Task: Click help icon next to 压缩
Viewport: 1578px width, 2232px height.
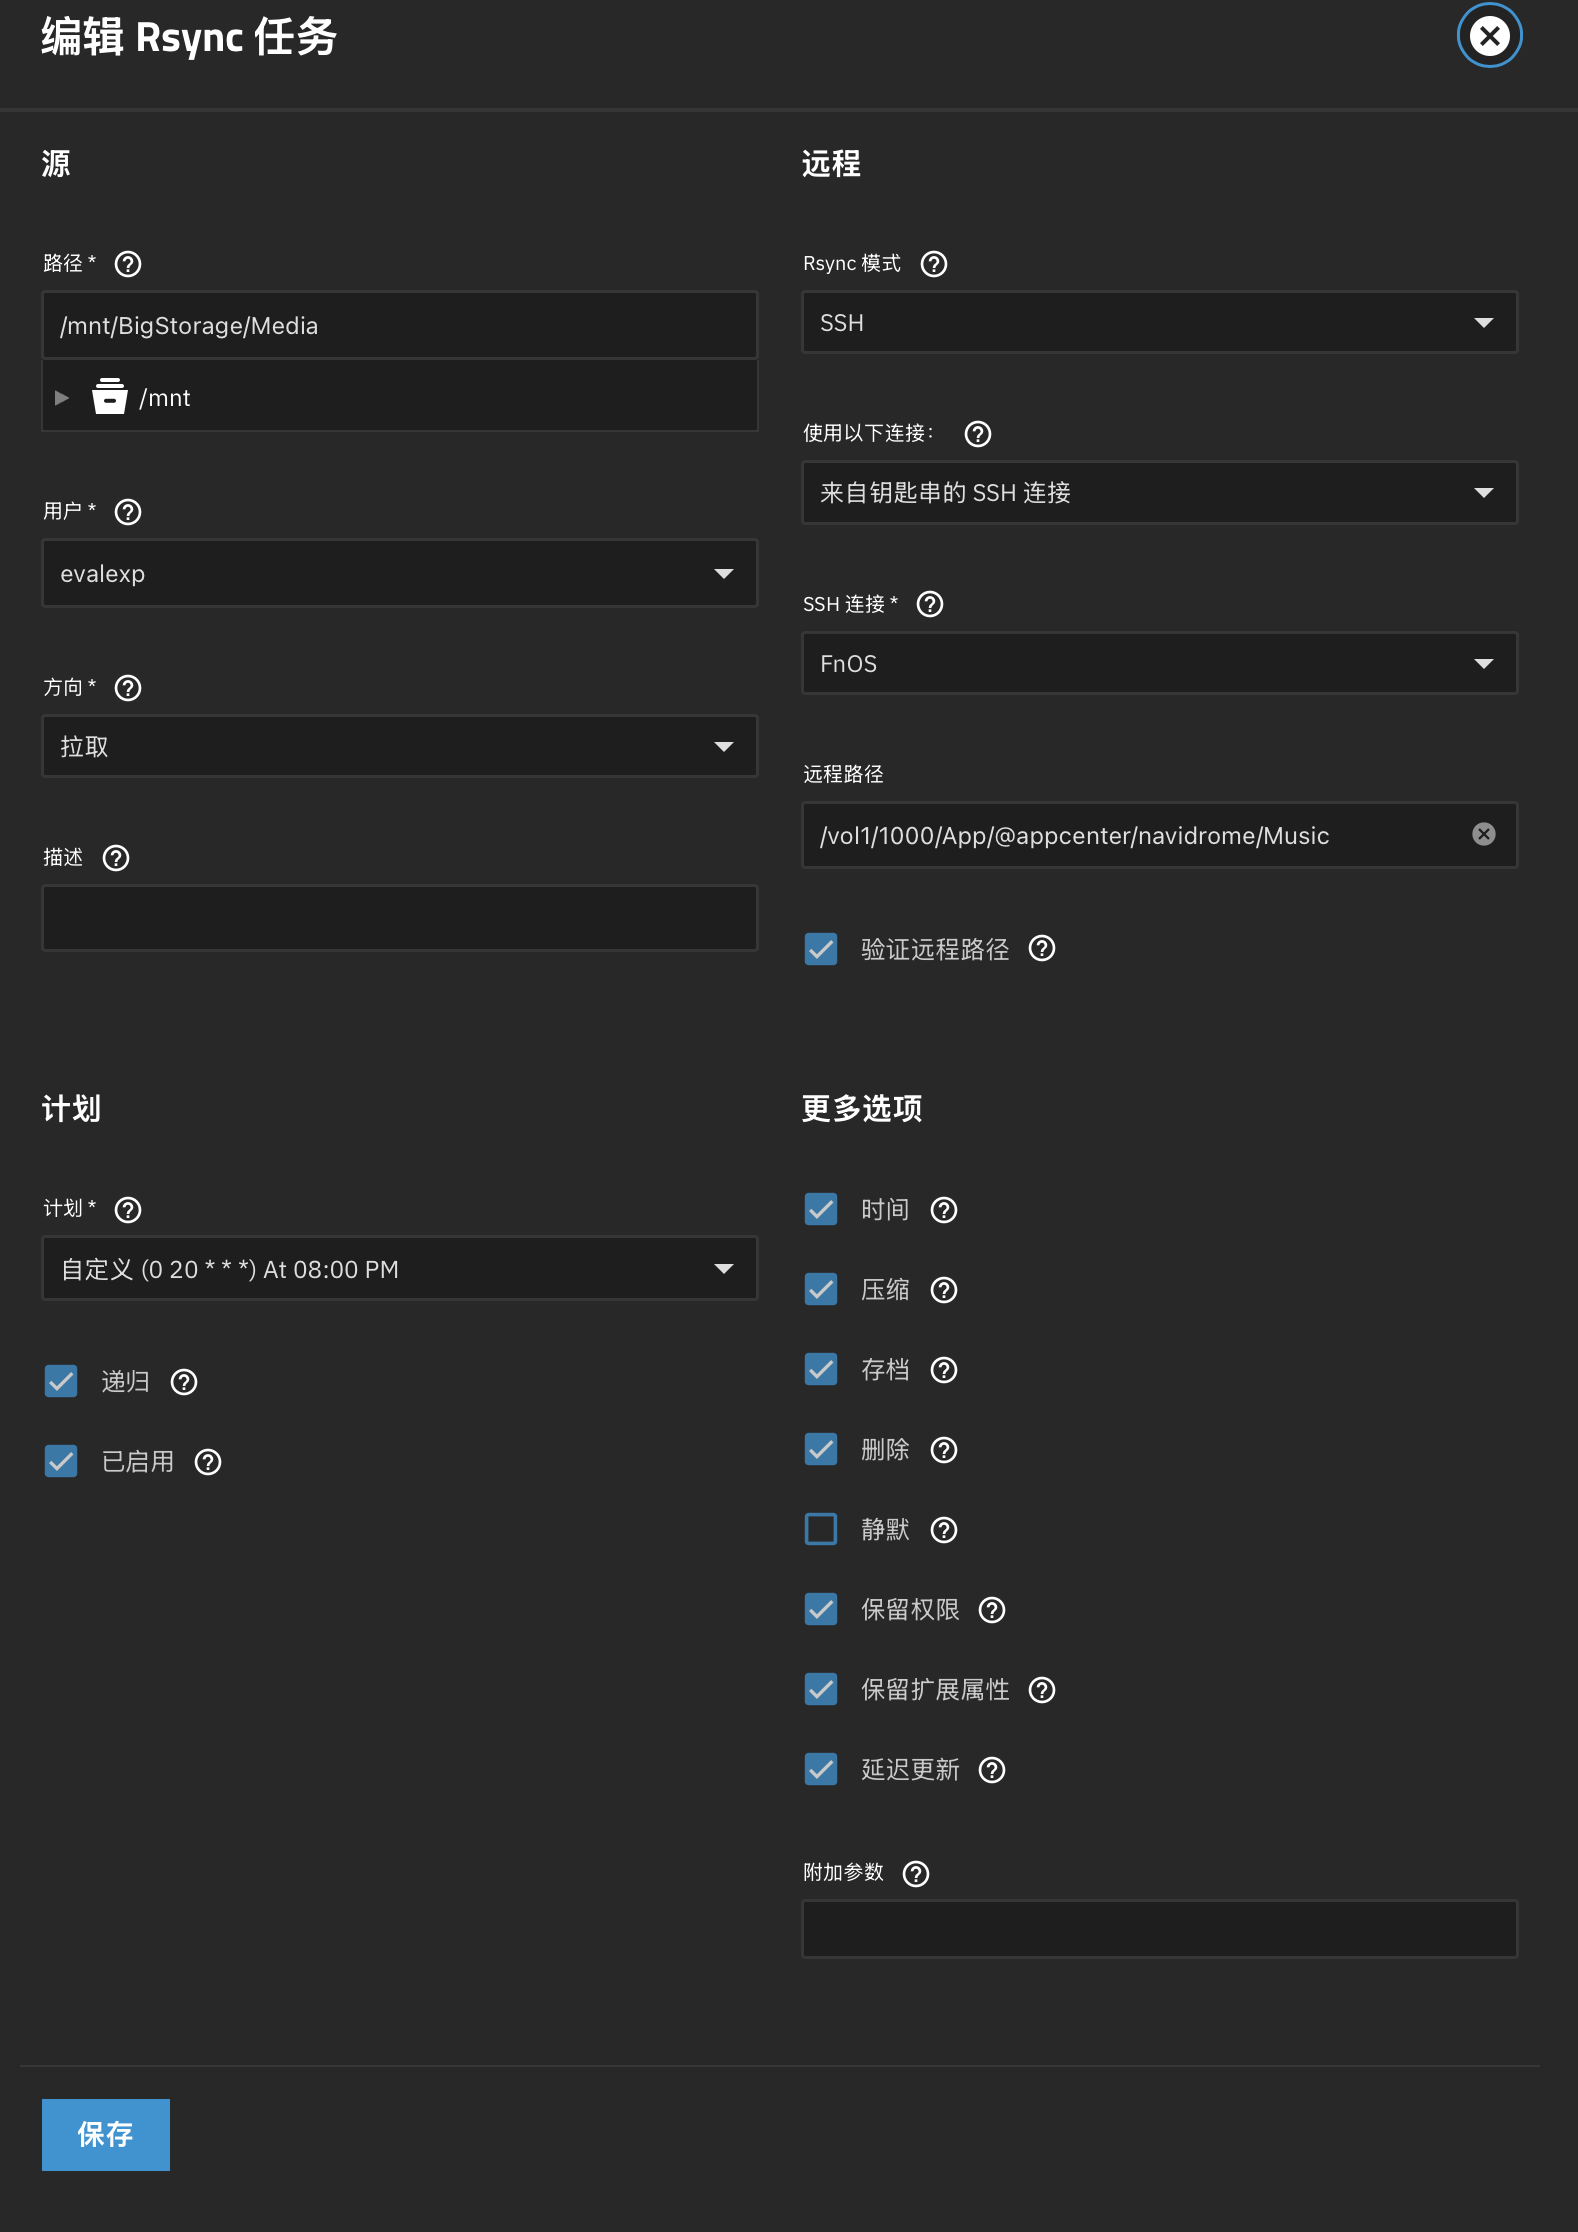Action: pos(944,1290)
